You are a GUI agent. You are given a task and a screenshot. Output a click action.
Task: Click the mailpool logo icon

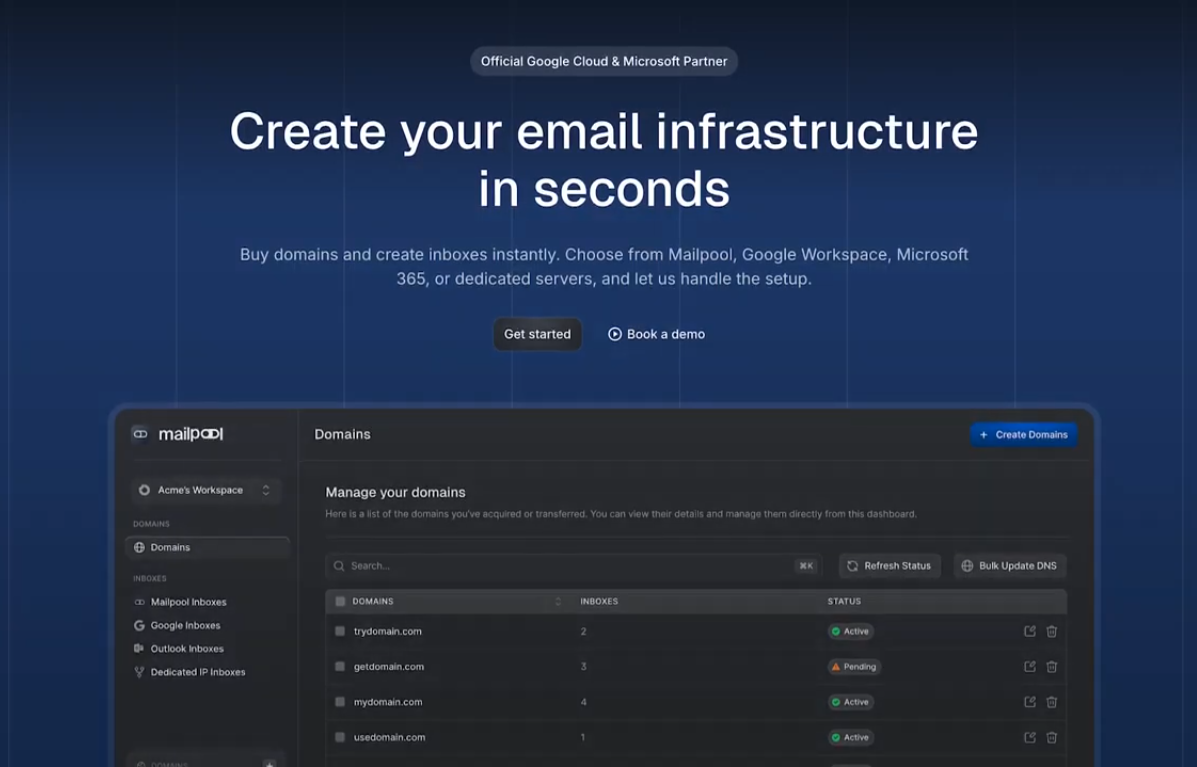point(140,434)
